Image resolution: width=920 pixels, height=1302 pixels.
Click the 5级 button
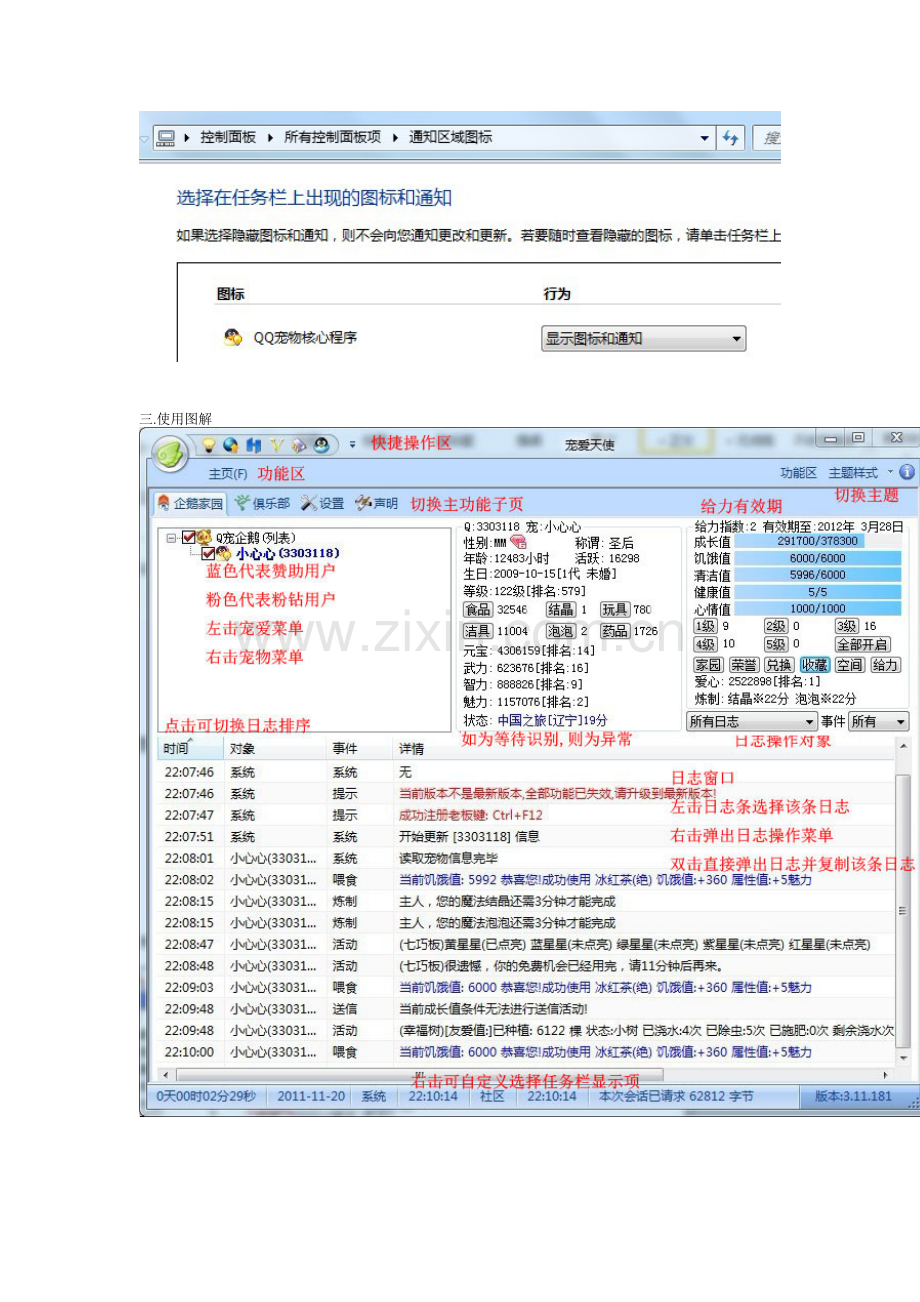776,645
